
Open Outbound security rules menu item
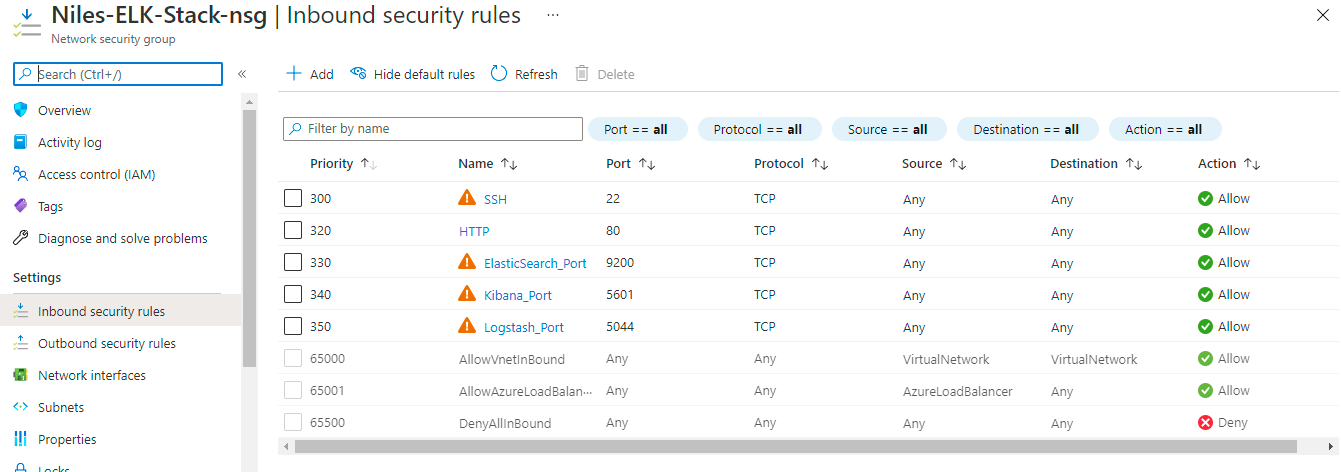(106, 343)
